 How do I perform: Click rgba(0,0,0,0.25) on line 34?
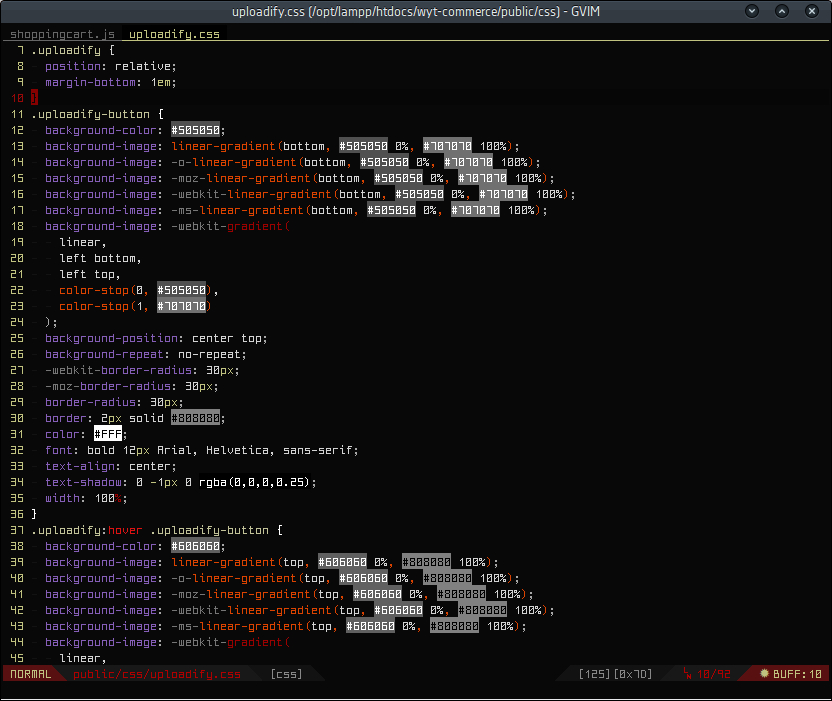(x=254, y=482)
